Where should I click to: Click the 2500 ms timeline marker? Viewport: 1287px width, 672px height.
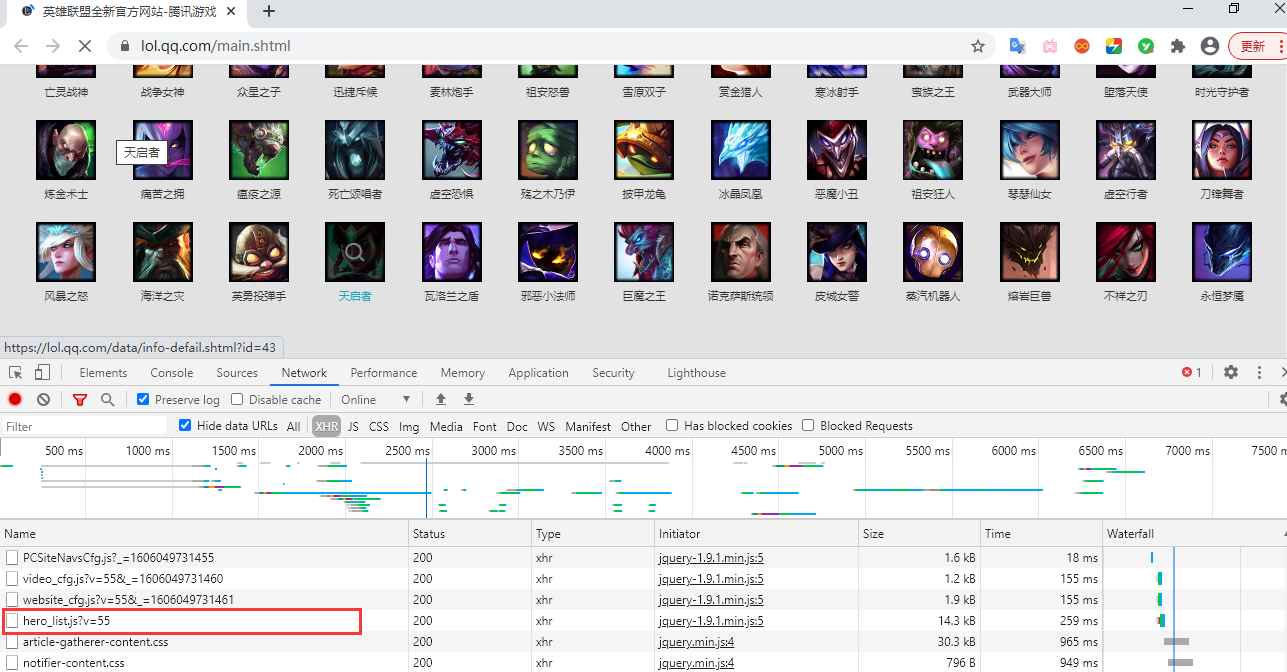(407, 451)
